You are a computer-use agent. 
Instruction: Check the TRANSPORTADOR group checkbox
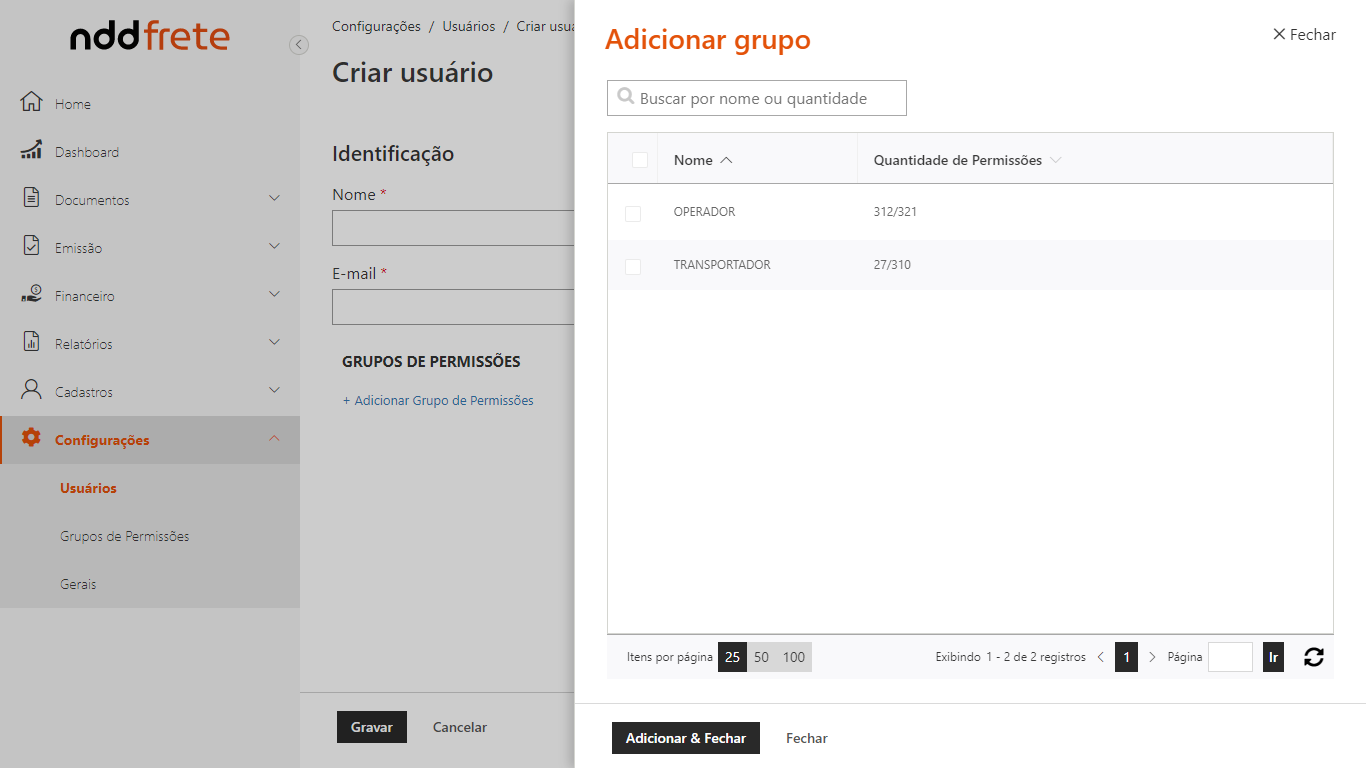tap(633, 266)
